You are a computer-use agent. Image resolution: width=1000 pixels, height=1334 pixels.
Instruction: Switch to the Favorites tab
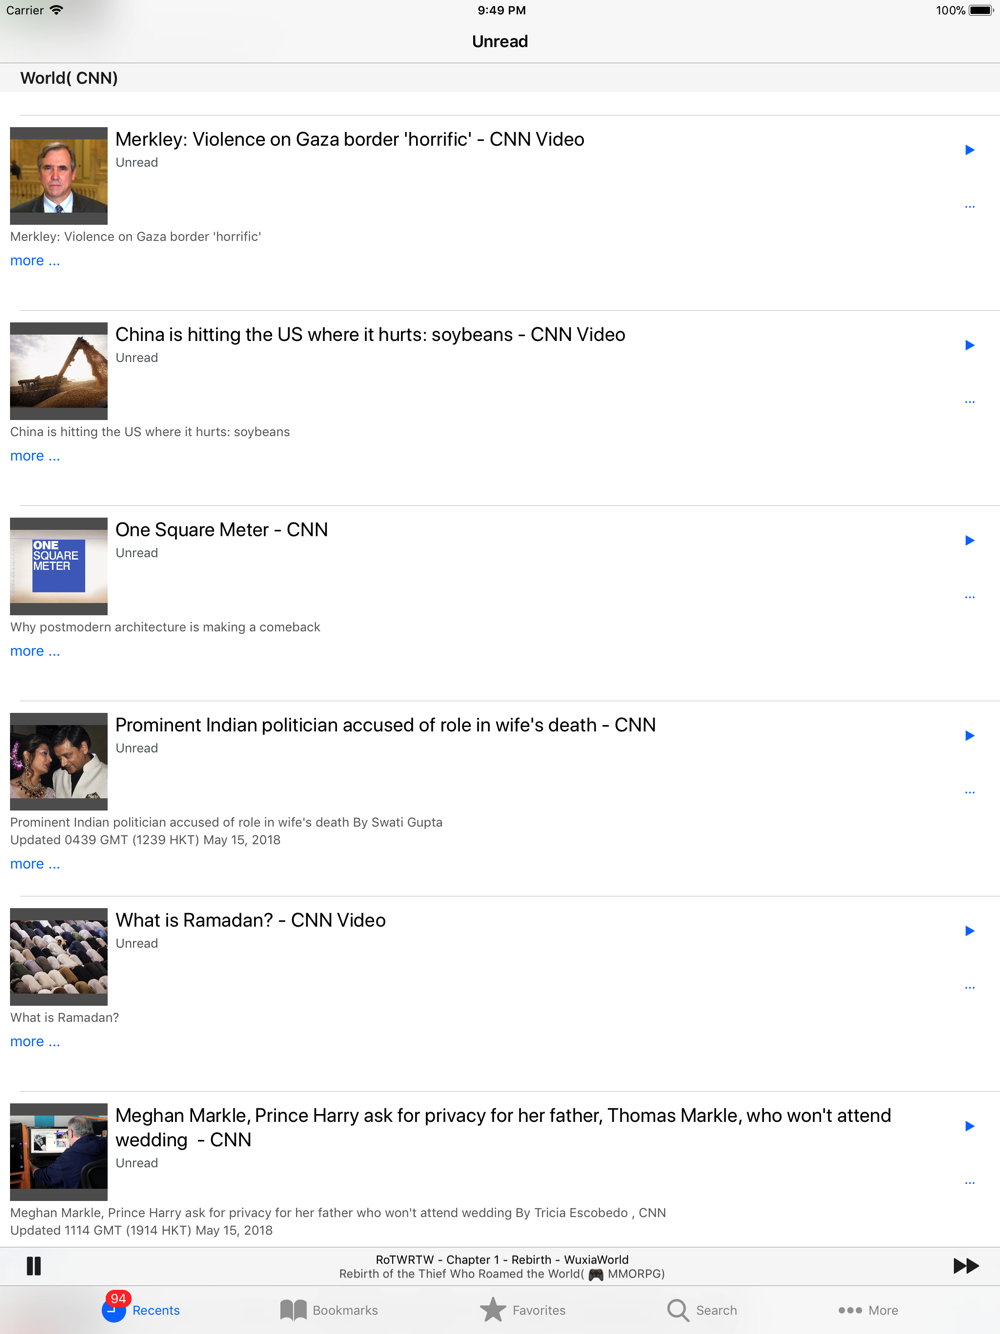point(523,1310)
